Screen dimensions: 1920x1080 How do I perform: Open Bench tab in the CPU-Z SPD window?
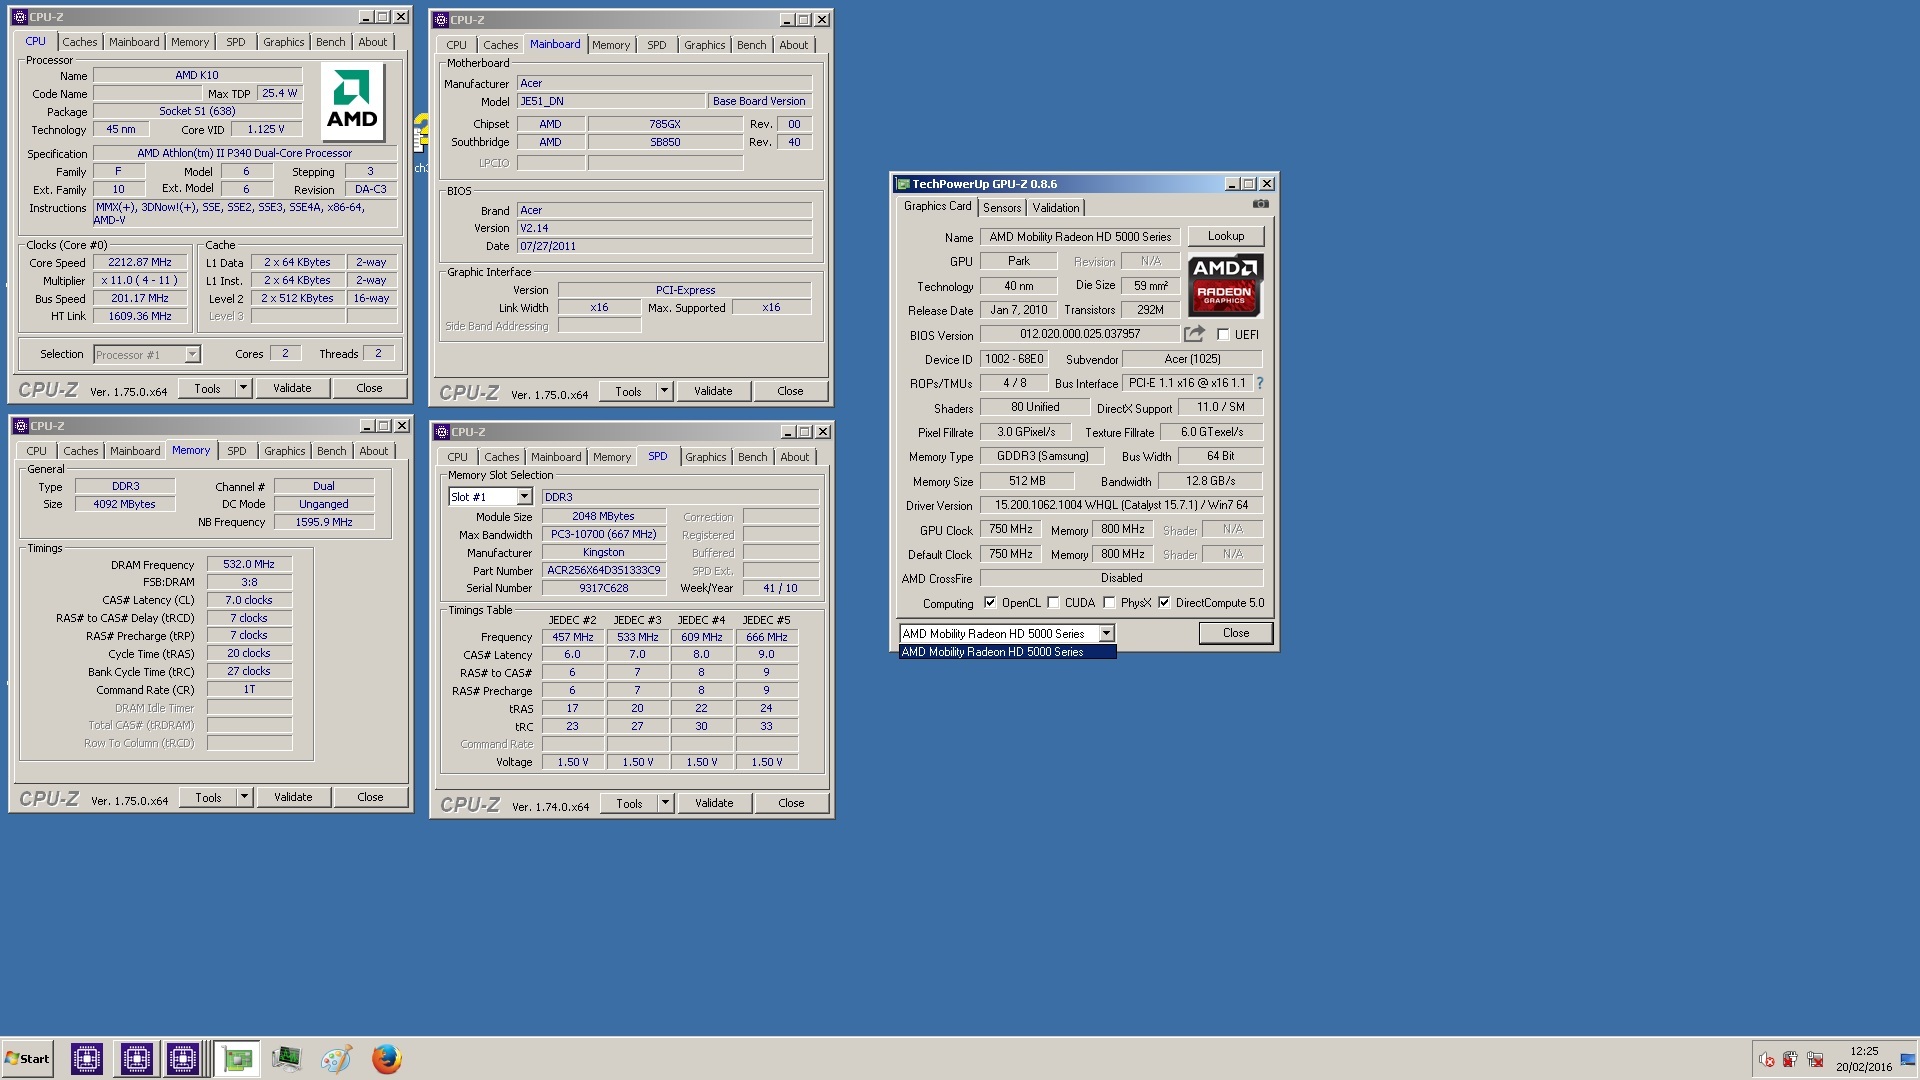pos(752,457)
